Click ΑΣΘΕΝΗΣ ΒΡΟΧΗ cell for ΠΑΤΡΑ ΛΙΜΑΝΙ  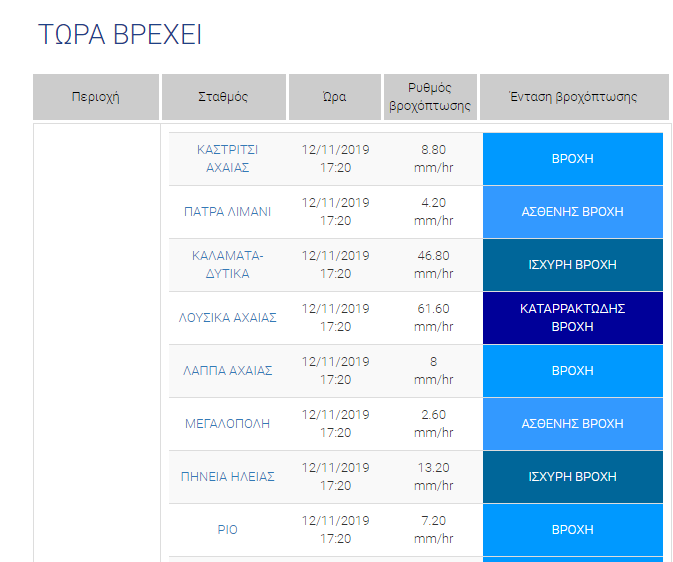tap(573, 212)
